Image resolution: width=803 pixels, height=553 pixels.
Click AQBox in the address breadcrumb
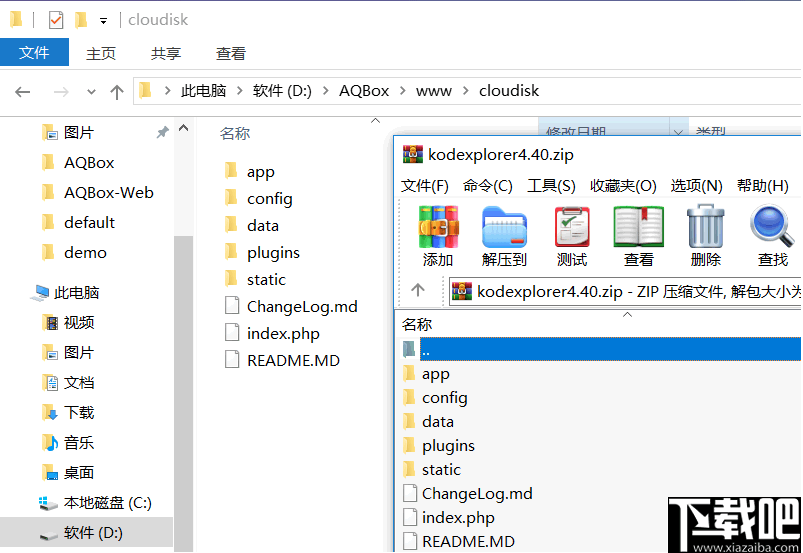pyautogui.click(x=364, y=91)
